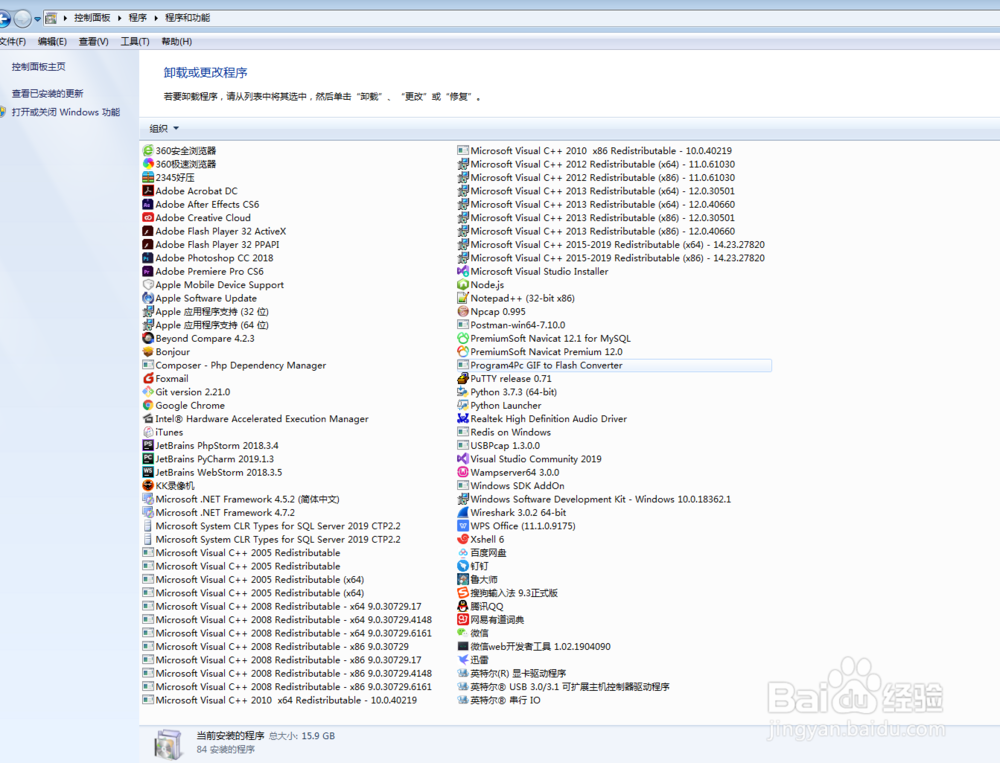Select Composer - Php Dependency Manager entry
1000x763 pixels.
point(234,365)
